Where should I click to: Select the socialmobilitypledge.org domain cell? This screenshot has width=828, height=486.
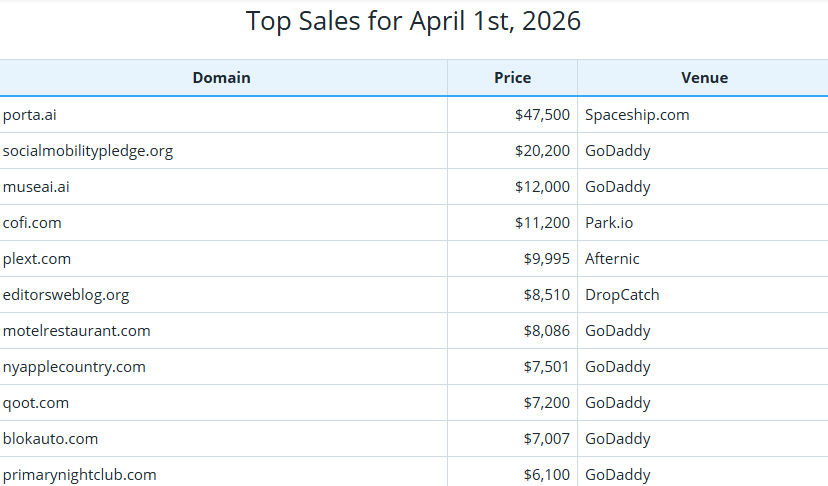(x=223, y=151)
